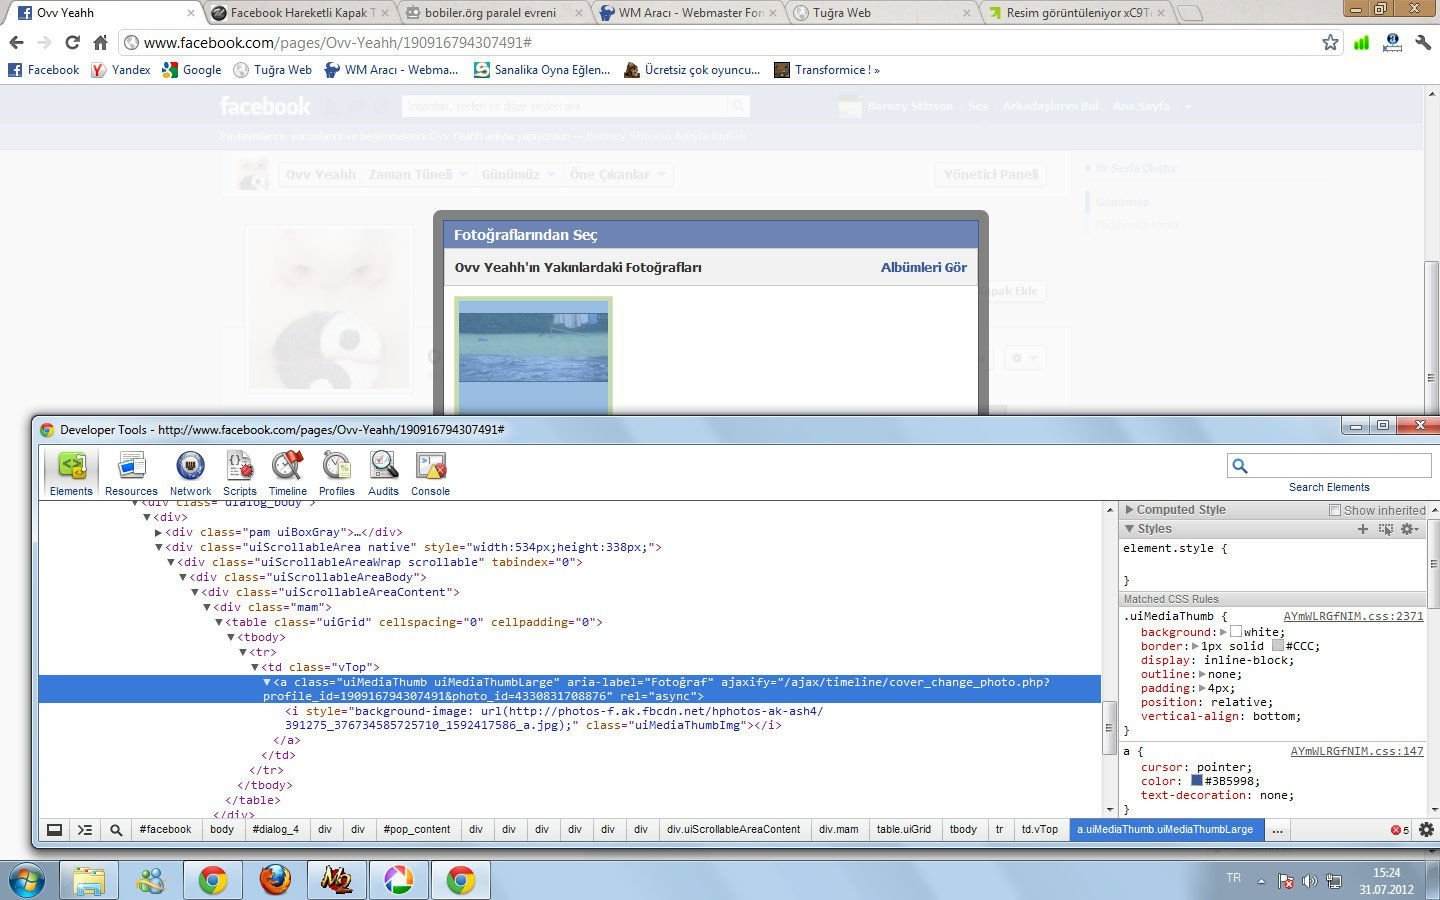
Task: Click the white background color swatch
Action: [1236, 632]
